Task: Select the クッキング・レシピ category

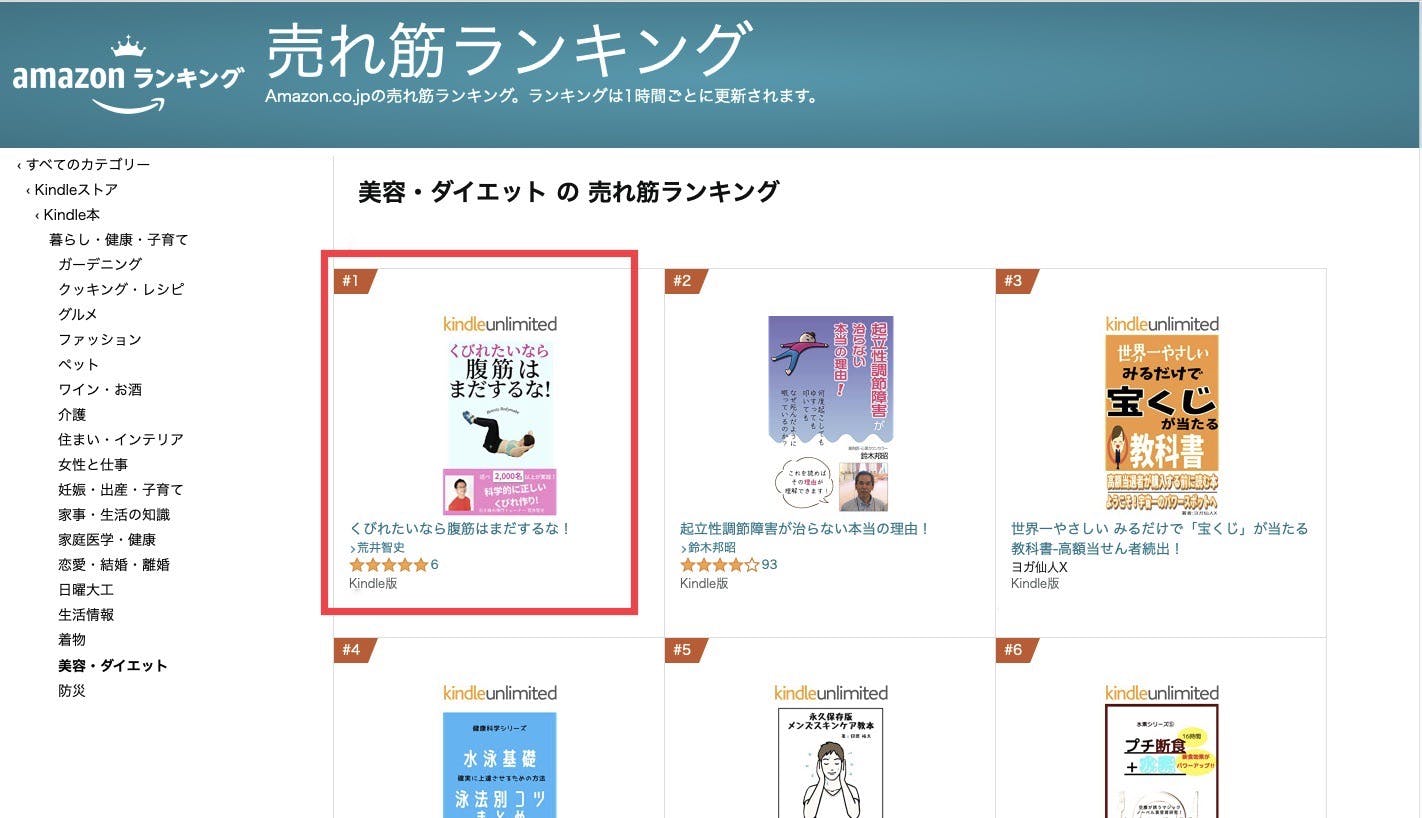Action: 121,289
